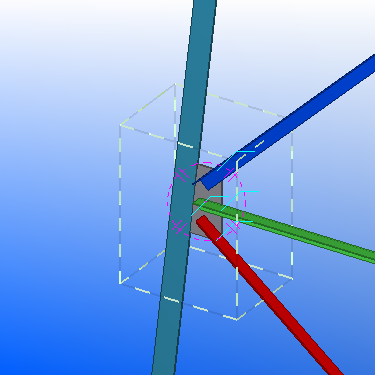Select the cyan weld symbol on the blue brace
This screenshot has width=375, height=375.
(x=236, y=160)
